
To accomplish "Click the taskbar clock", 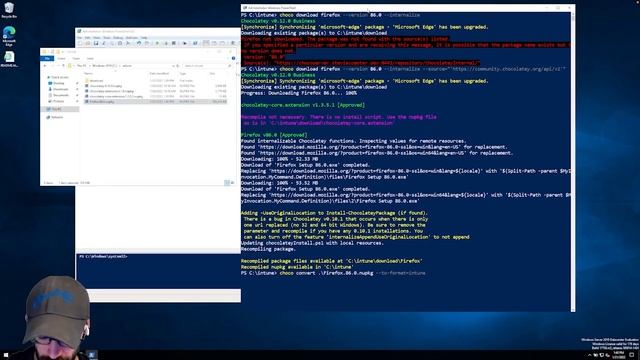I will (x=619, y=355).
